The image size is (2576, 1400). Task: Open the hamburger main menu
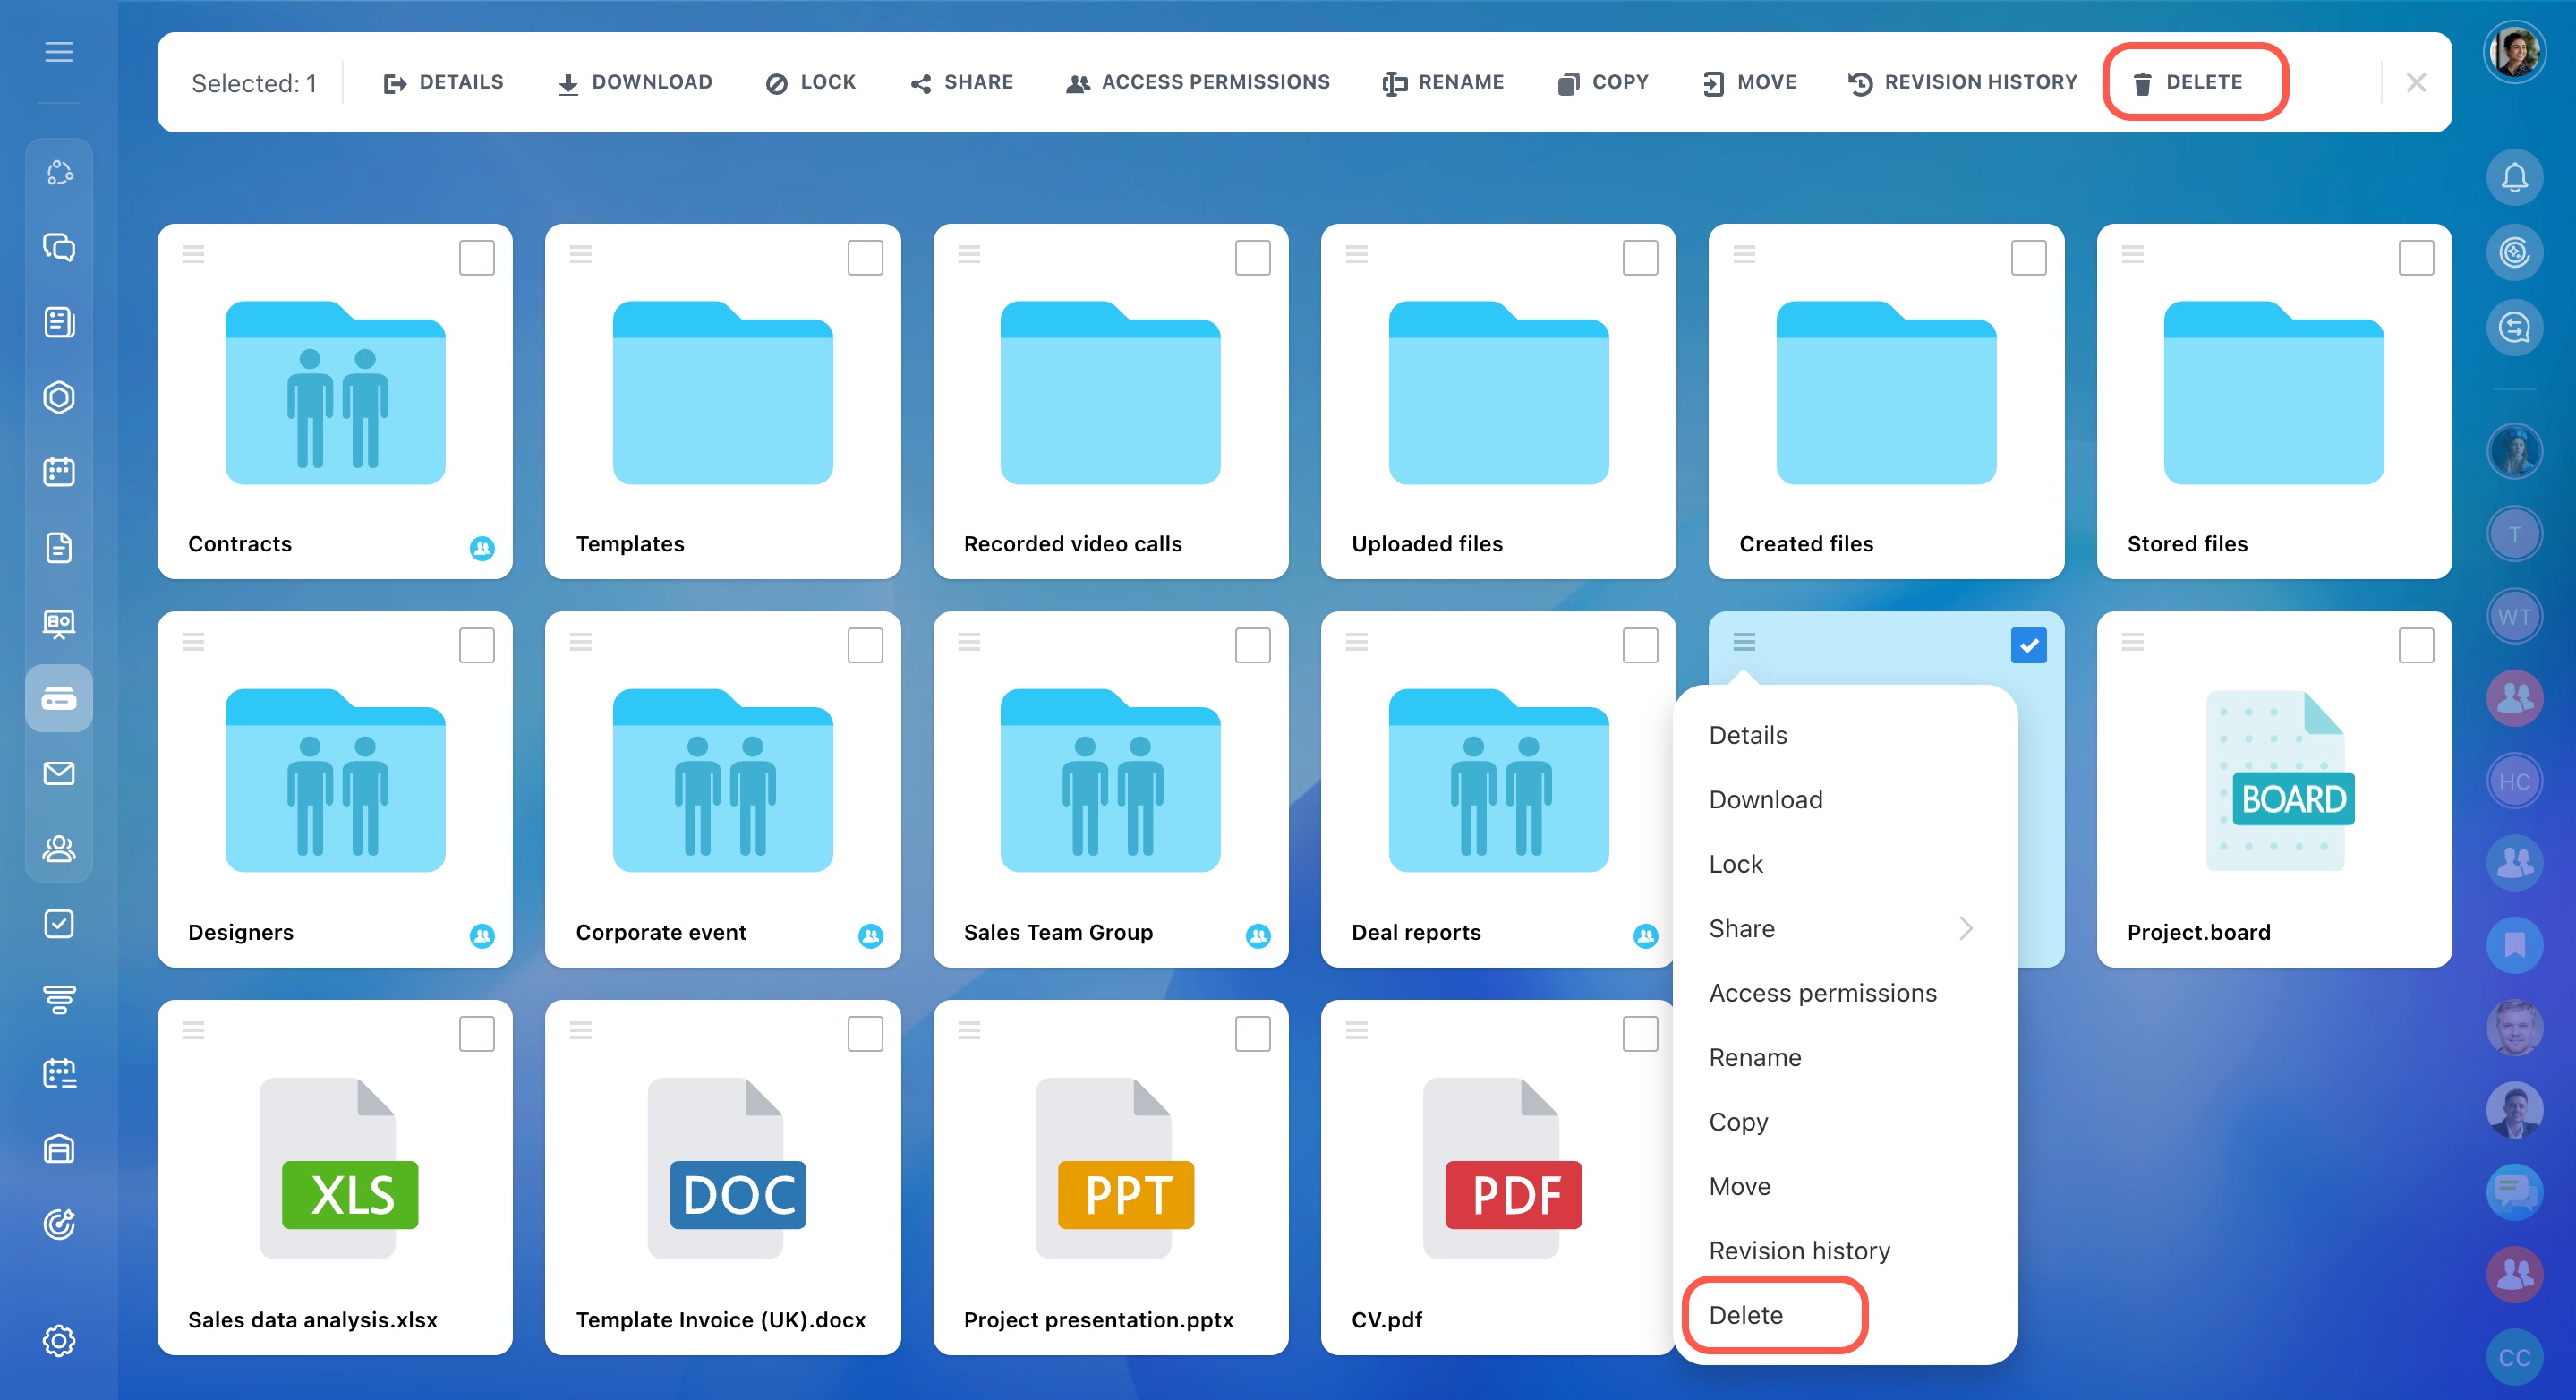59,52
